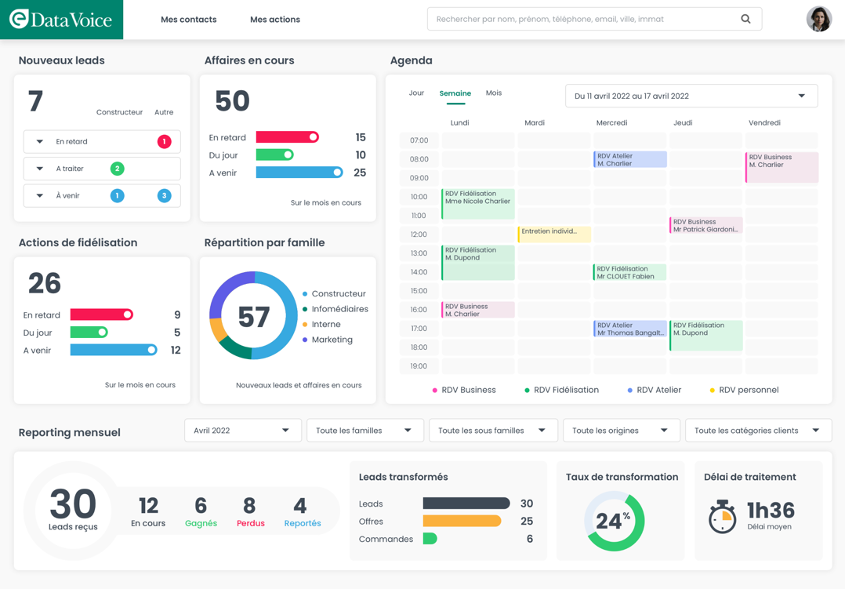
Task: Click the stopwatch icon in Délai de traitement
Action: click(x=722, y=516)
